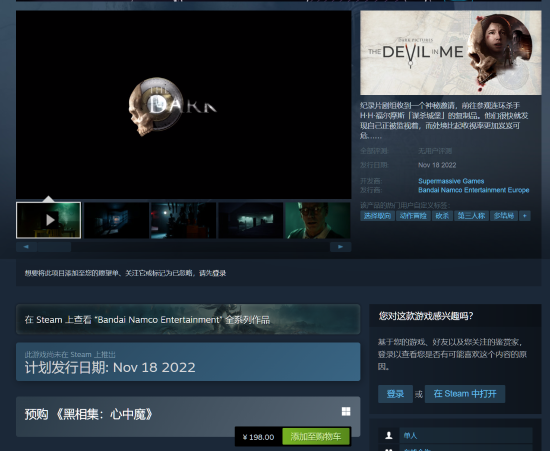Screen dimensions: 550x451
Task: Select the second dark corridor screenshot
Action: click(116, 220)
